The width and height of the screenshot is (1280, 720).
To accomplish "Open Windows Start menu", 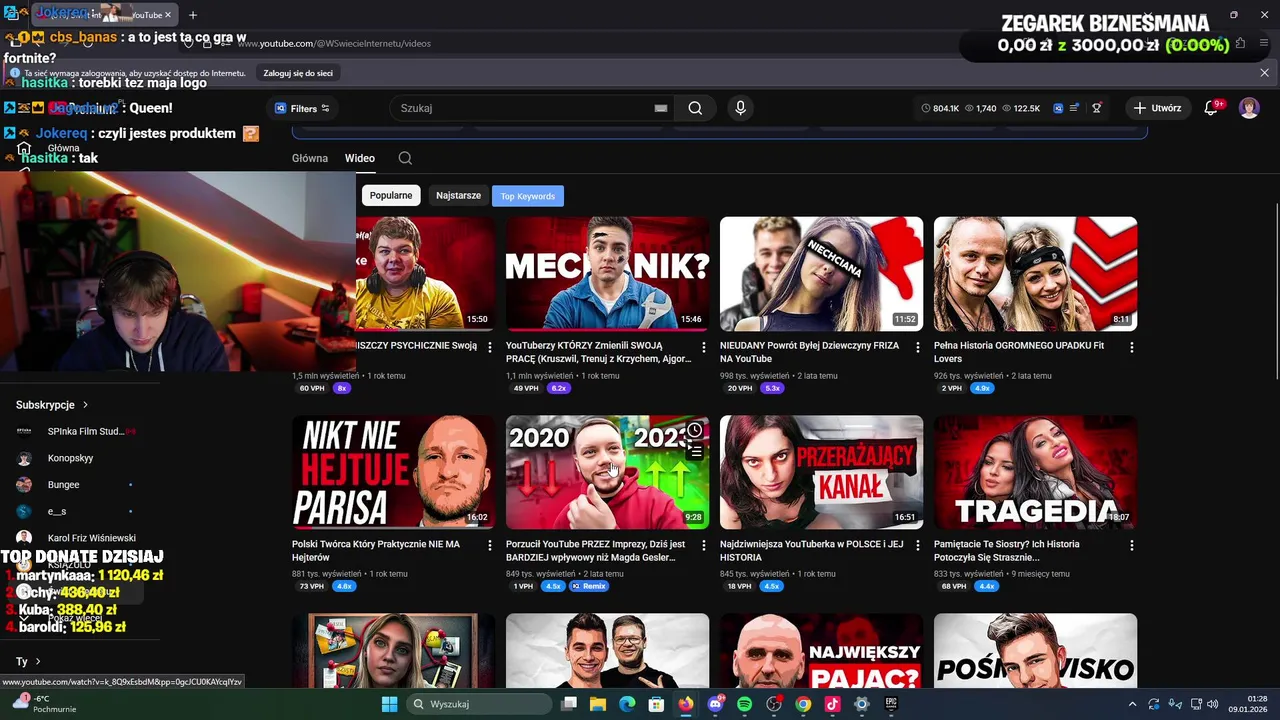I will pyautogui.click(x=389, y=704).
